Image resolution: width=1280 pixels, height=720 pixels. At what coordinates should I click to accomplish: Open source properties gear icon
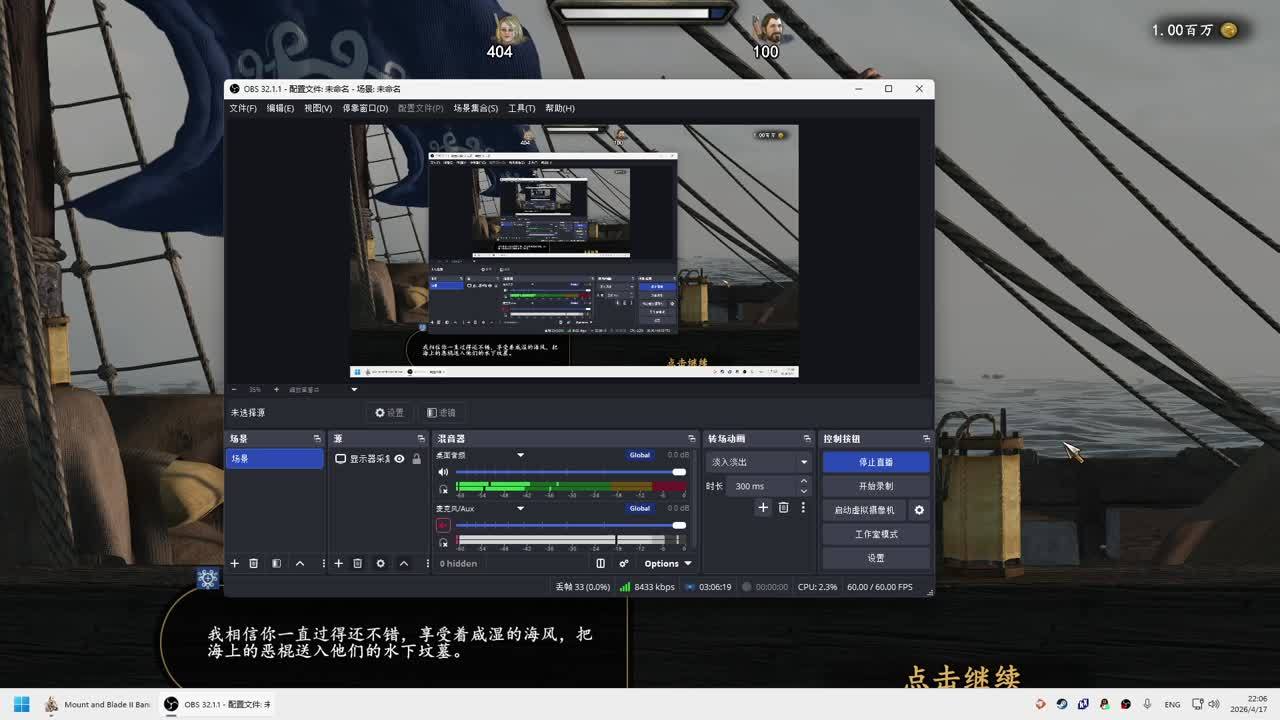[x=380, y=563]
